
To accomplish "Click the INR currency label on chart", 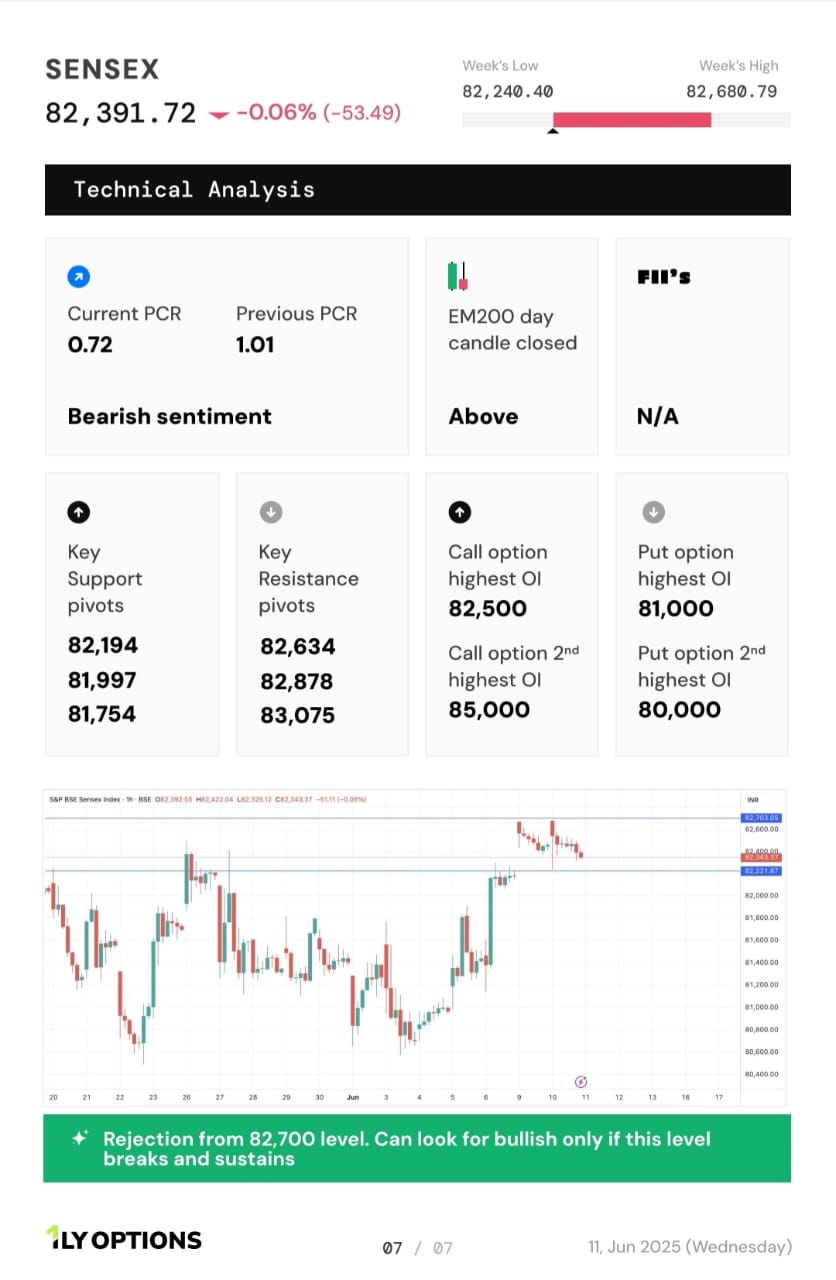I will (x=752, y=800).
